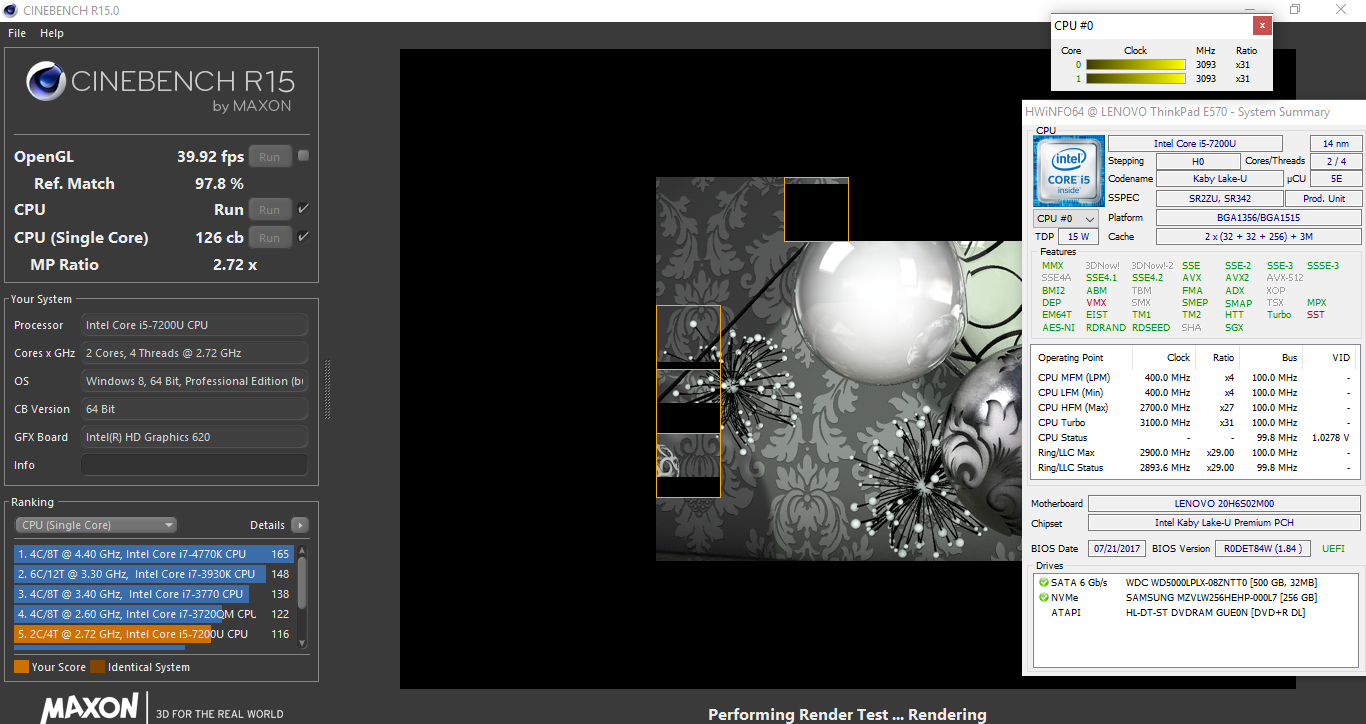Uncheck the CPU test checkbox
This screenshot has height=724, width=1366.
[x=303, y=209]
